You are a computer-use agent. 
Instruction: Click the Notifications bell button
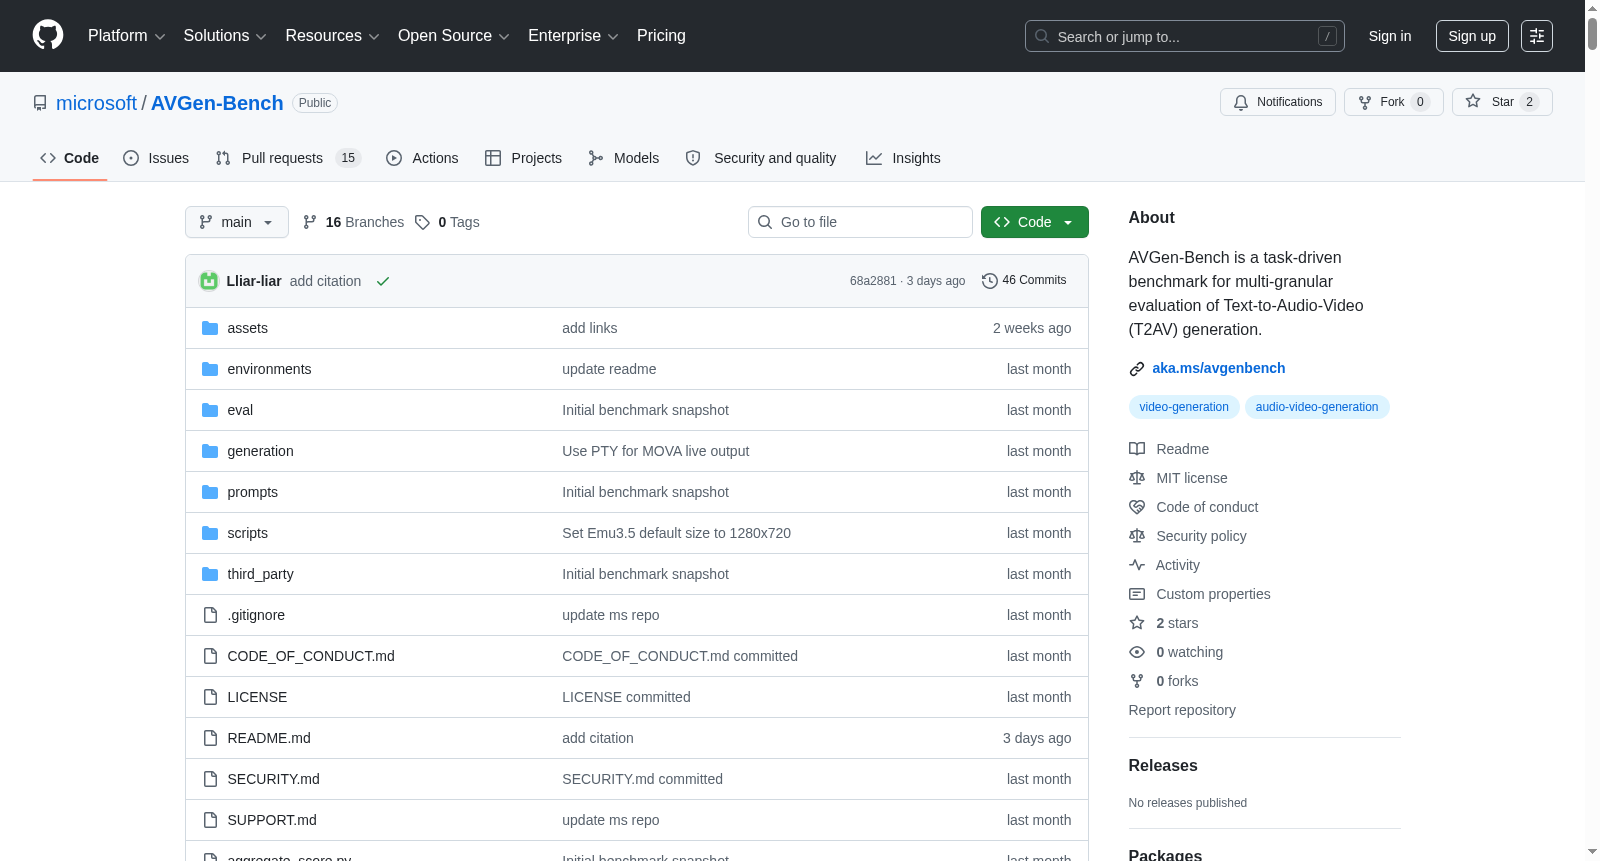tap(1277, 102)
